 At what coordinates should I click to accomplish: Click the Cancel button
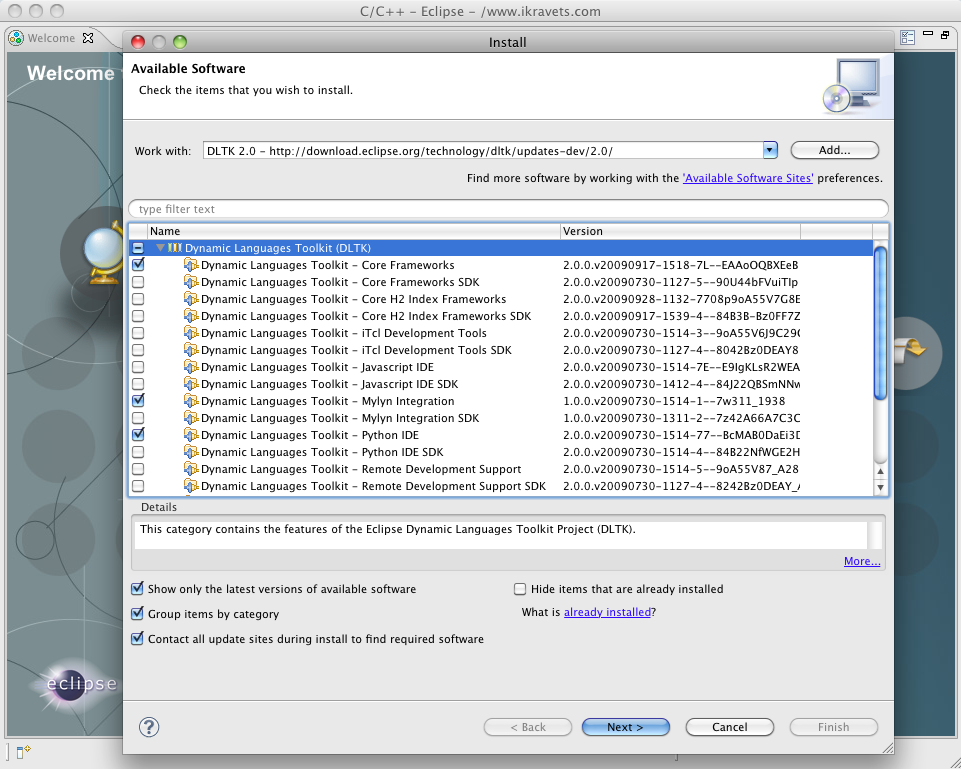click(x=729, y=727)
